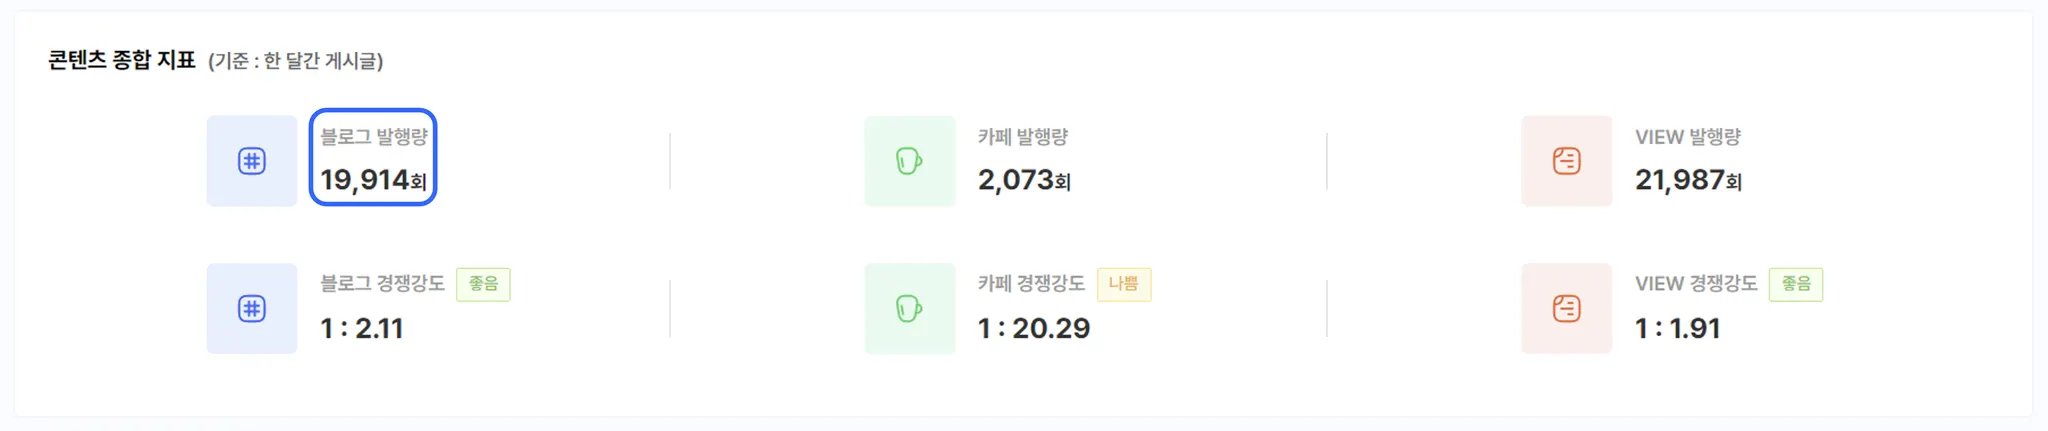The image size is (2048, 431).
Task: Click the 콘텐츠 종합 지표 heading
Action: [x=122, y=60]
